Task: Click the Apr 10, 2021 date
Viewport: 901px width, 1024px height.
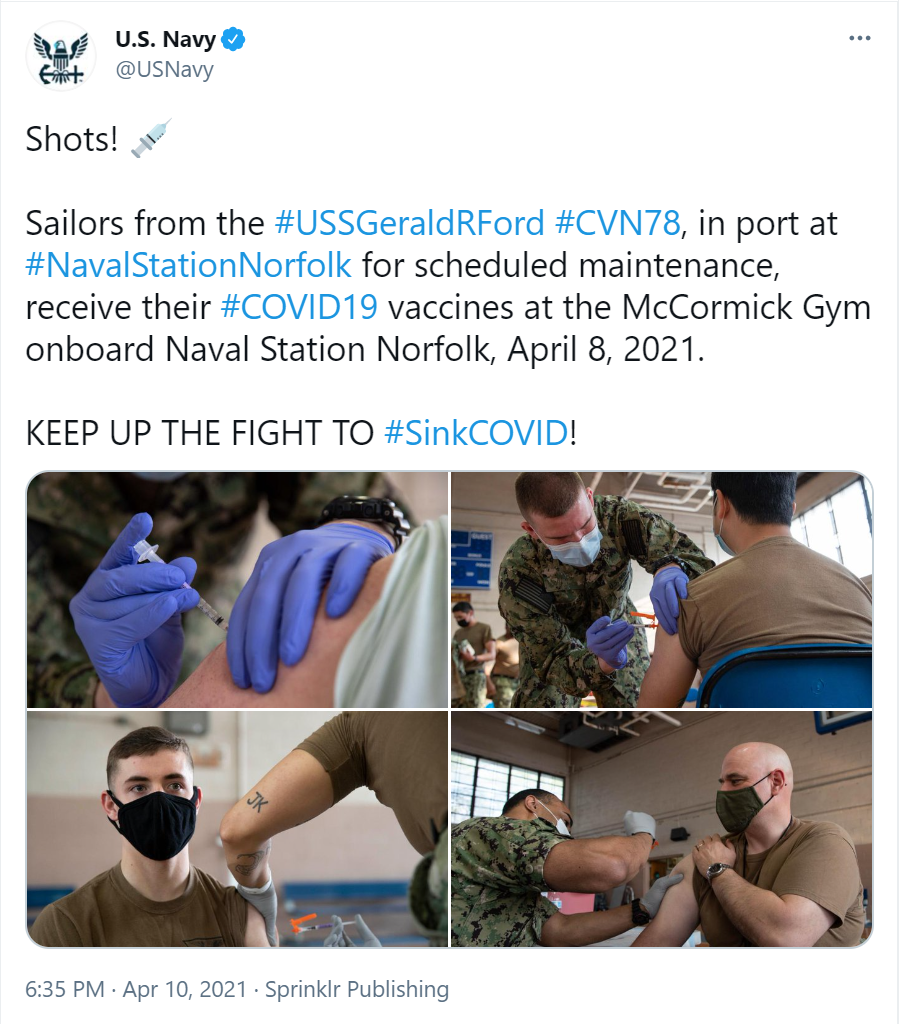Action: [x=185, y=989]
